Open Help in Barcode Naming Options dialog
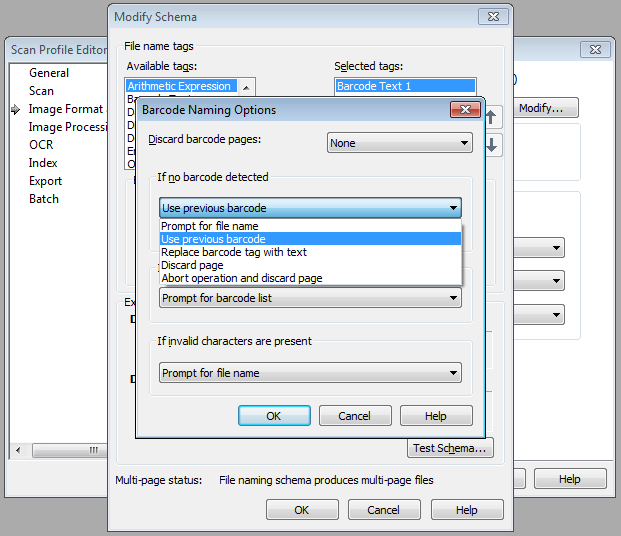621x536 pixels. 436,416
